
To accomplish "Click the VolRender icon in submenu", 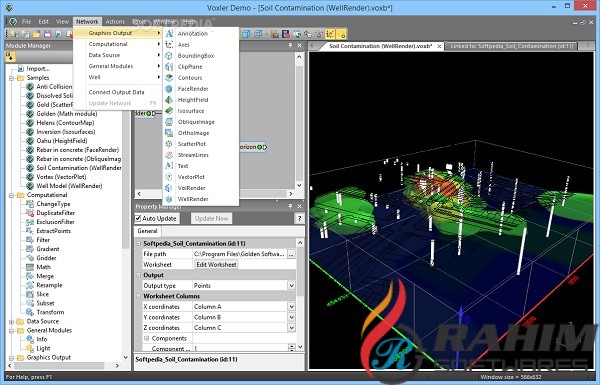I will tap(169, 188).
